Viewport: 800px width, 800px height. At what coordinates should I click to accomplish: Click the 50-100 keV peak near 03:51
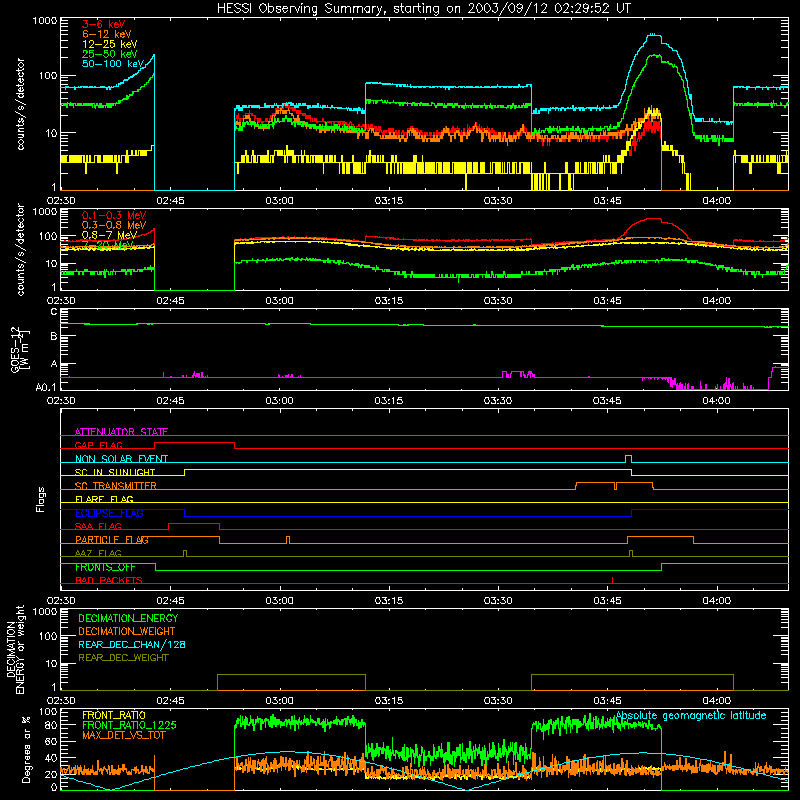(654, 35)
